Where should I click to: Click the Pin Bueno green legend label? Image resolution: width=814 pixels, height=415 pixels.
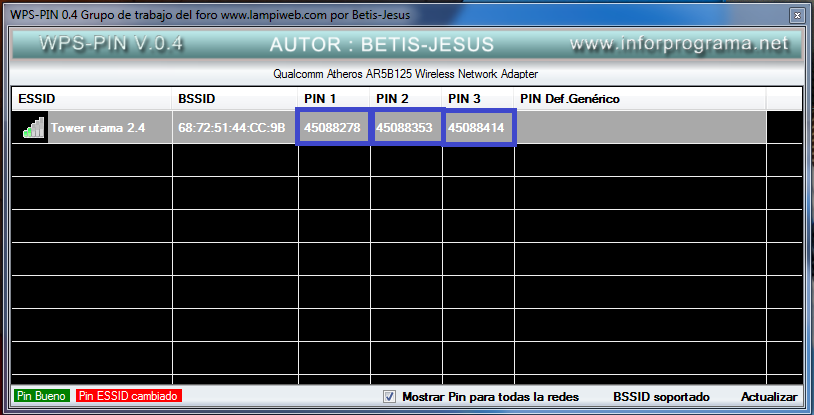(43, 396)
